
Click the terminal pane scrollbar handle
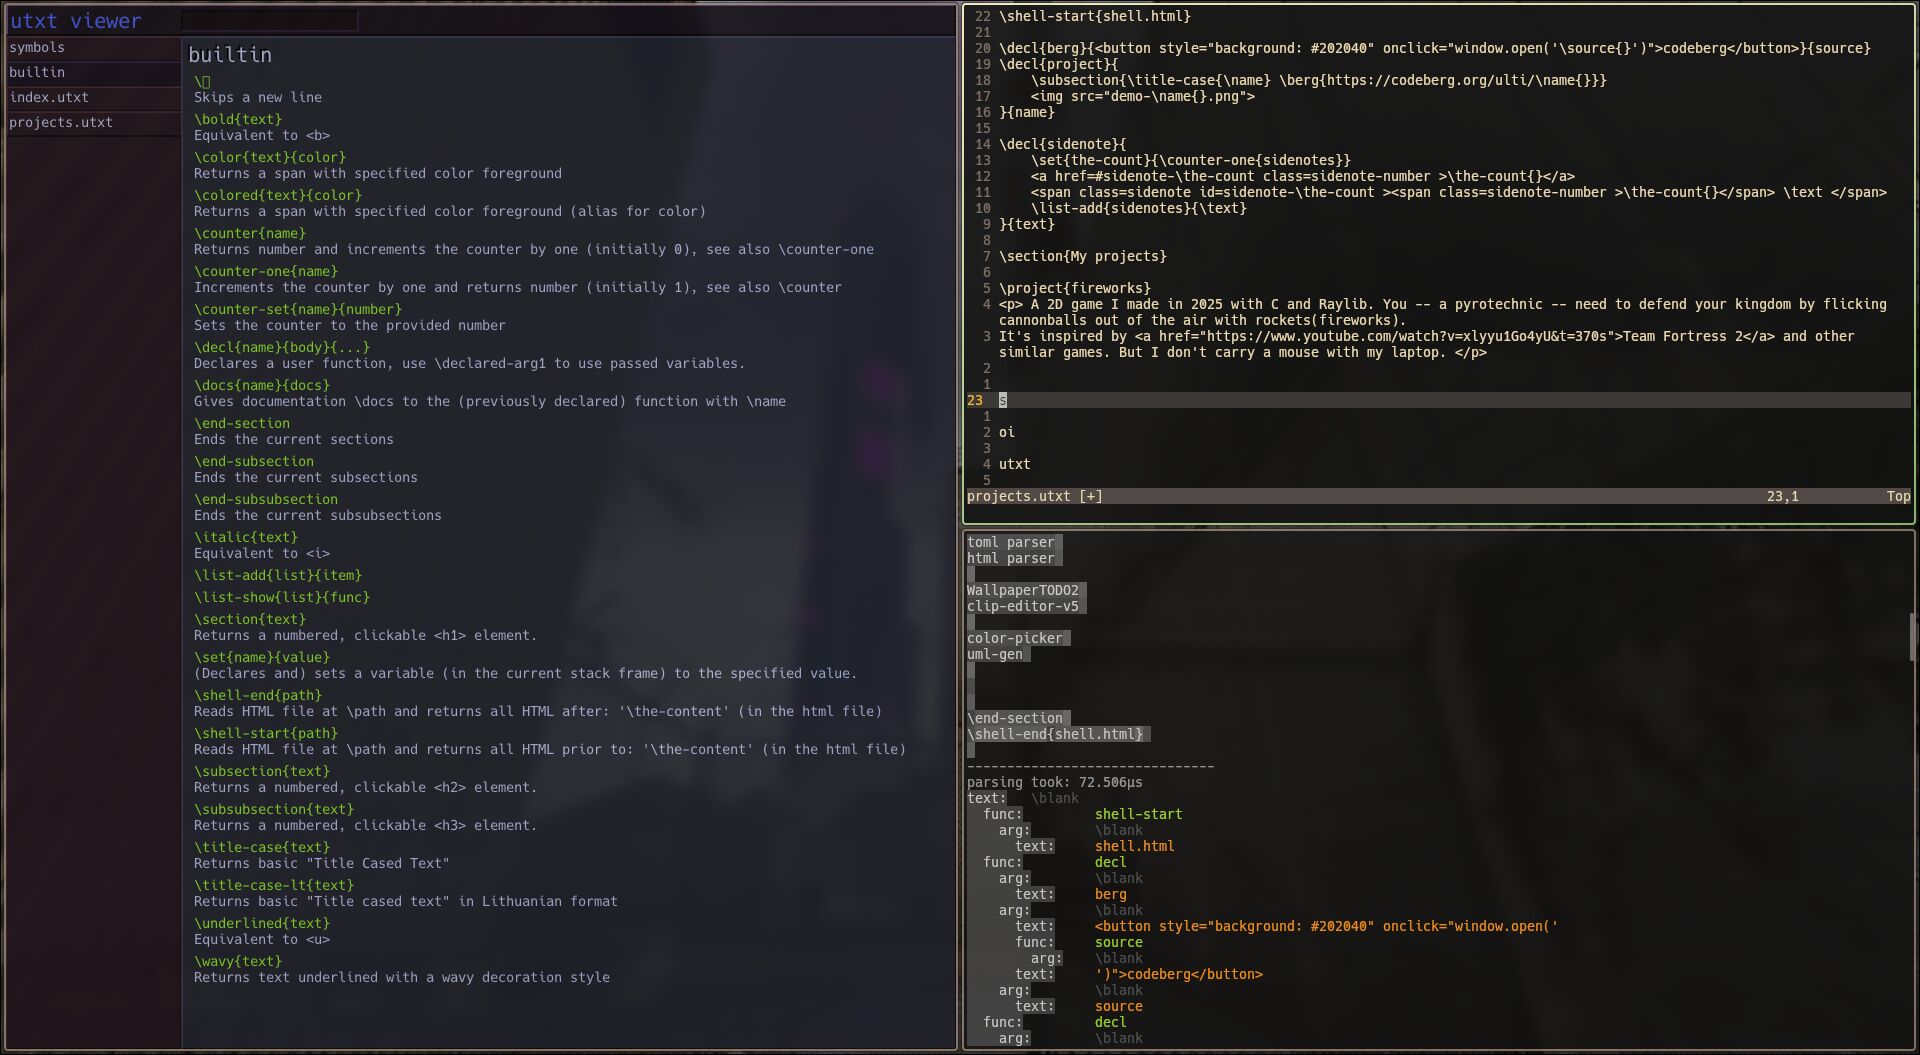[1912, 637]
